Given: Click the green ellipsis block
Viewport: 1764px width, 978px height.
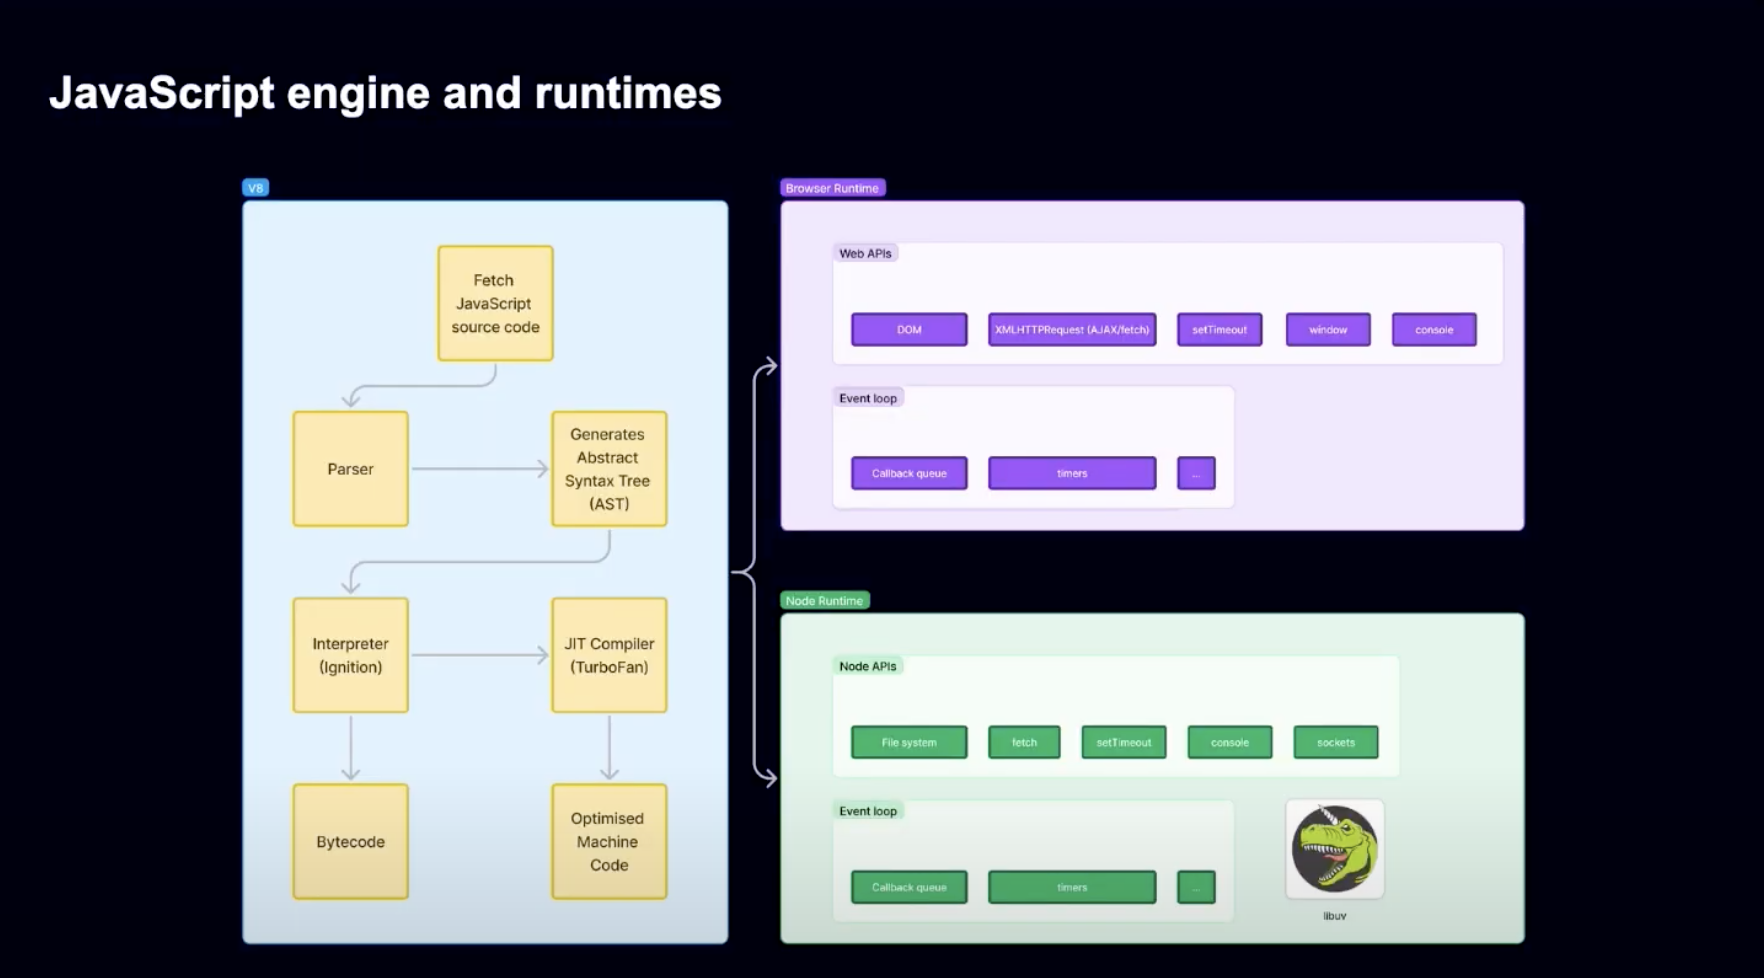Looking at the screenshot, I should tap(1196, 887).
